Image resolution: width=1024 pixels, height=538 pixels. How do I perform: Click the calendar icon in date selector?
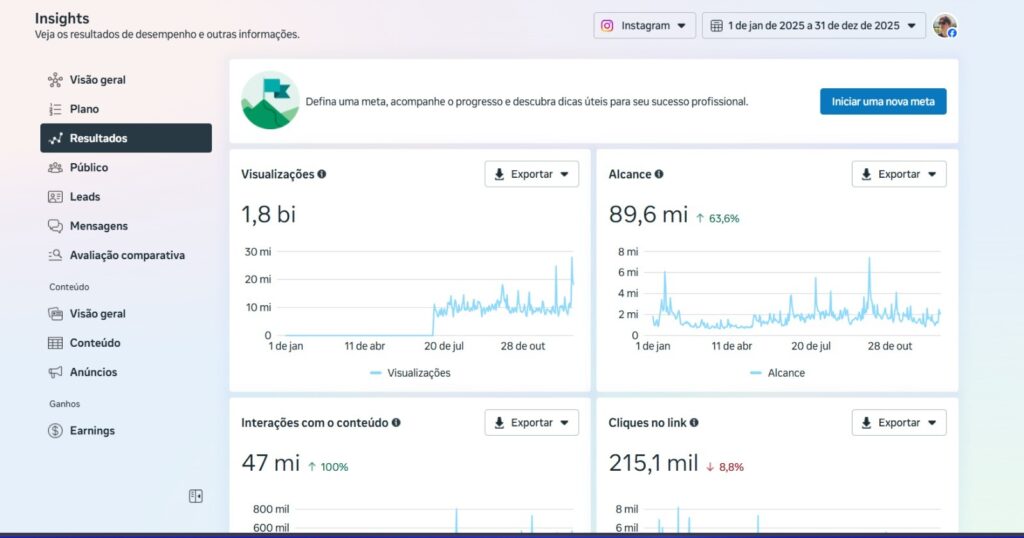click(x=717, y=26)
